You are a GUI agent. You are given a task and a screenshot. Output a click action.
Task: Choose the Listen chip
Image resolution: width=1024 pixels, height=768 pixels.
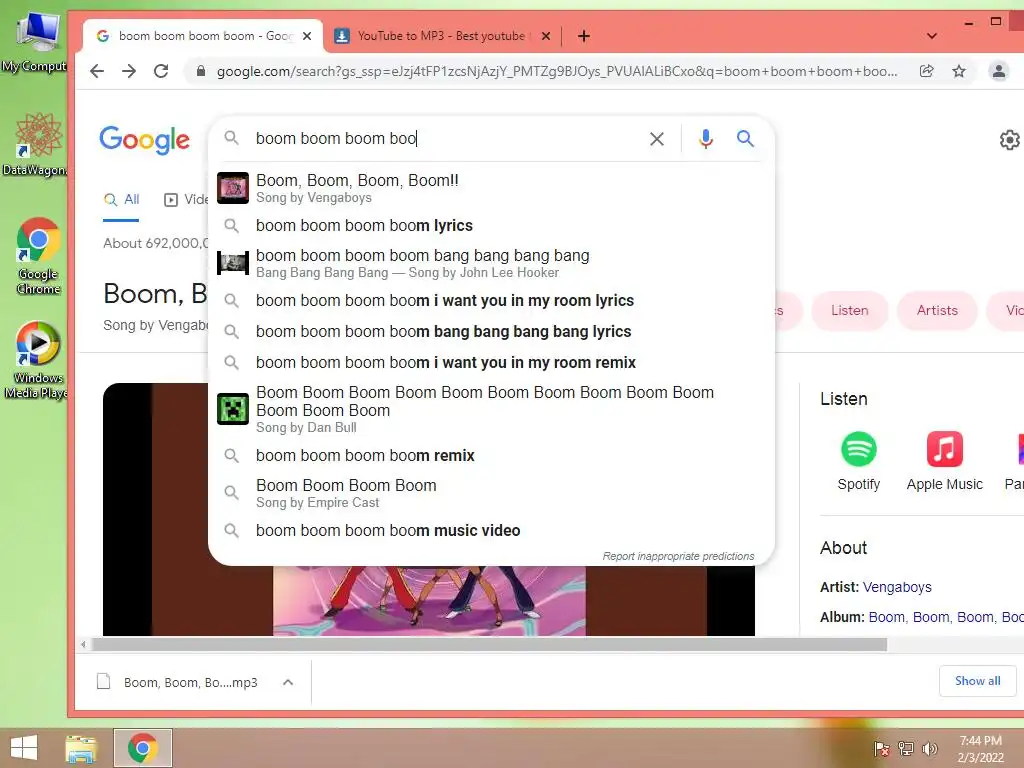point(850,311)
